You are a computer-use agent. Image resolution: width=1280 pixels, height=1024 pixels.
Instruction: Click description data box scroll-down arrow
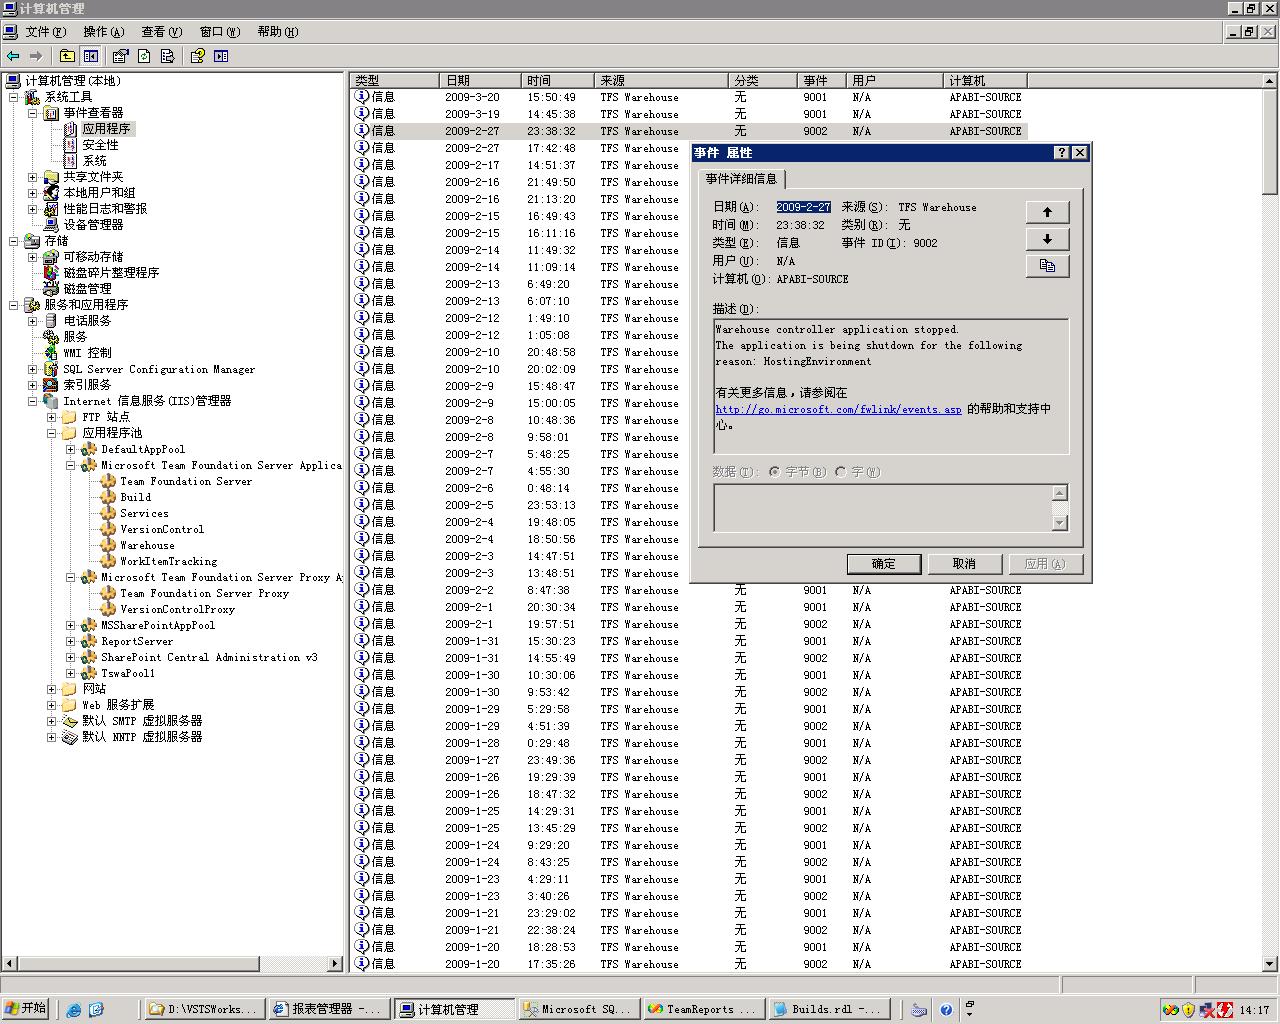(1060, 523)
